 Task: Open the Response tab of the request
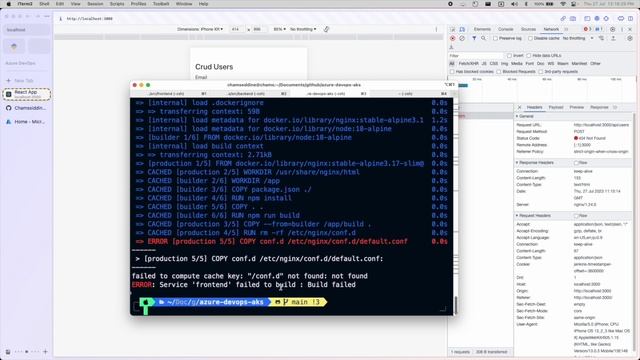click(599, 107)
